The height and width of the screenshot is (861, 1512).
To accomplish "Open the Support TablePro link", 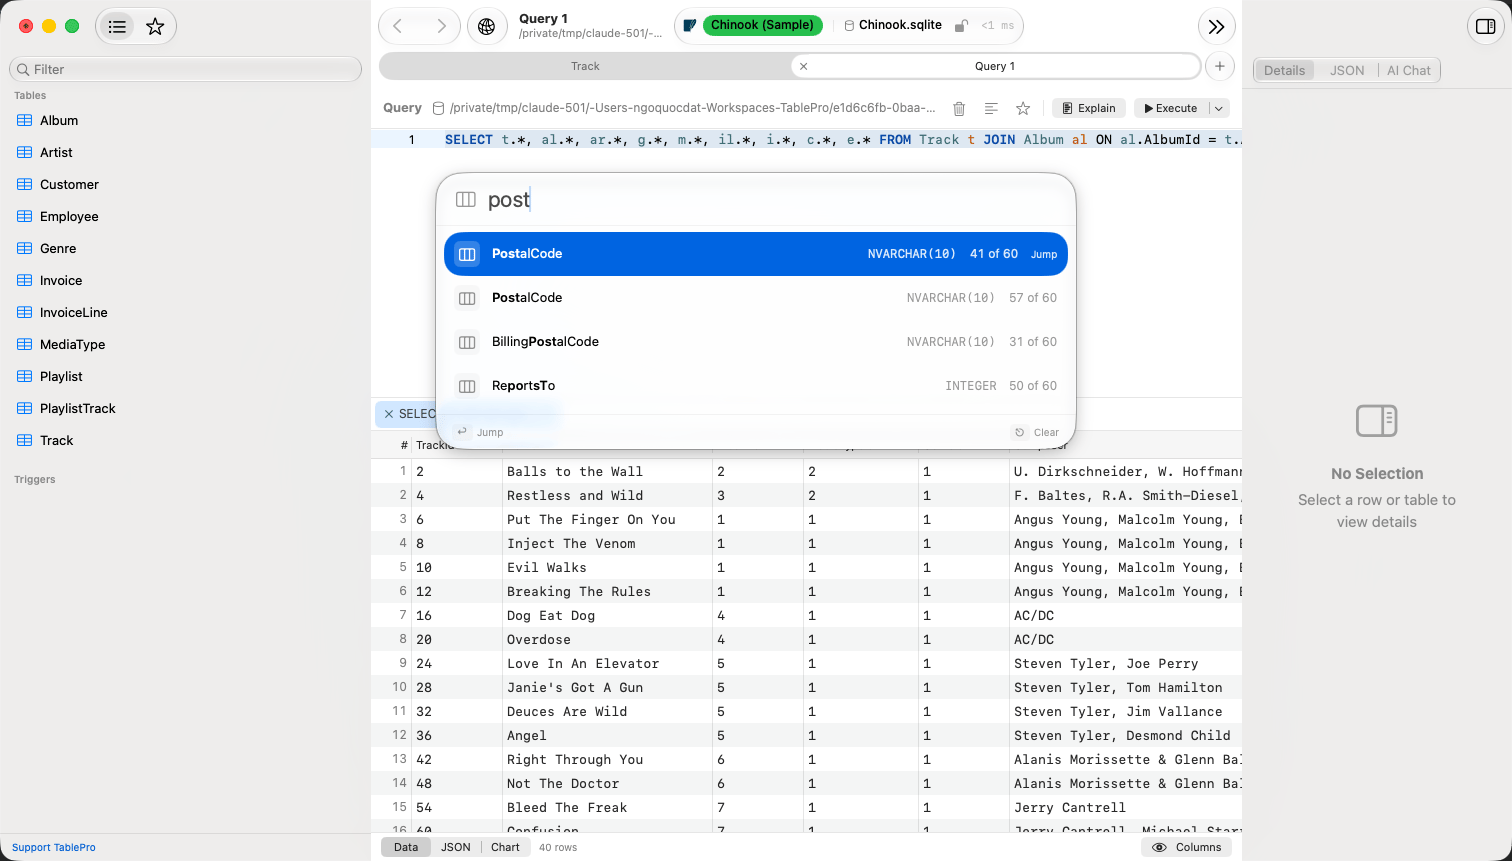I will pos(54,847).
